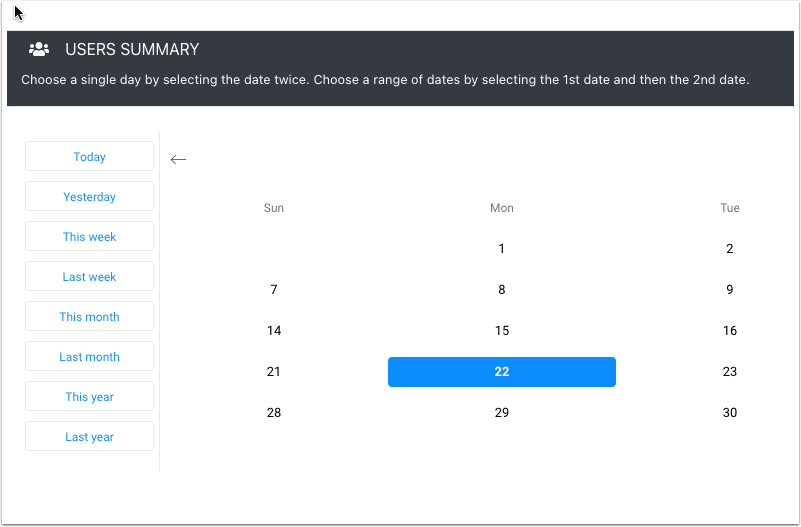Choose the This month range
The width and height of the screenshot is (801, 527).
pos(89,317)
